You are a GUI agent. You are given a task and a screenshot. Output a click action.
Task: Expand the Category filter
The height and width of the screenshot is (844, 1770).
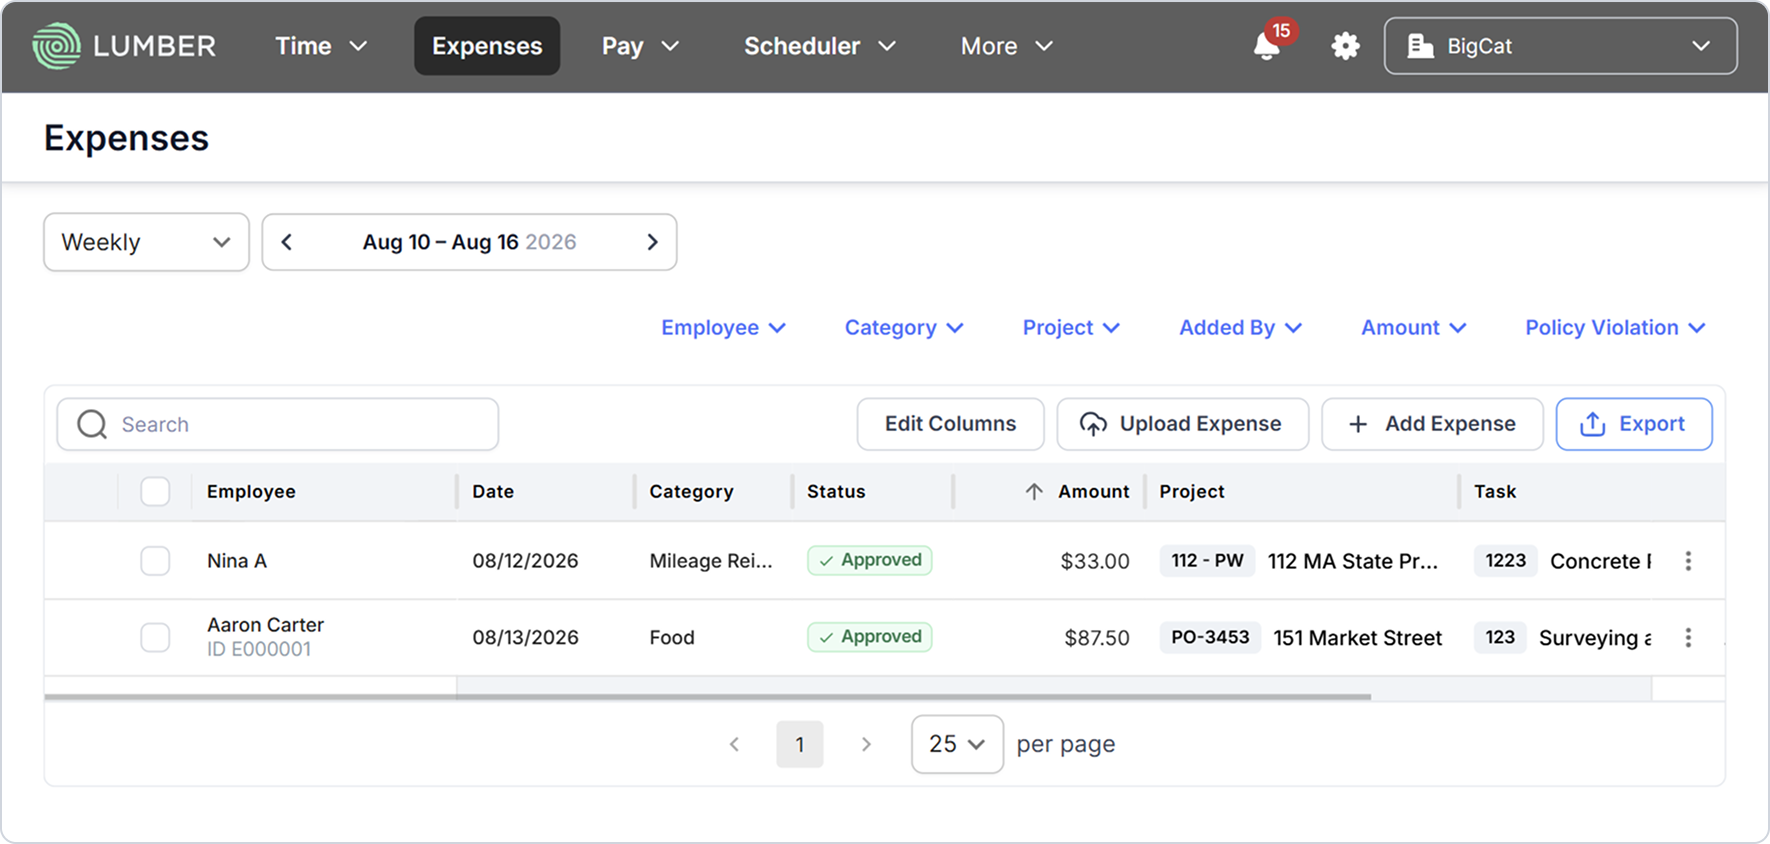[x=904, y=328]
